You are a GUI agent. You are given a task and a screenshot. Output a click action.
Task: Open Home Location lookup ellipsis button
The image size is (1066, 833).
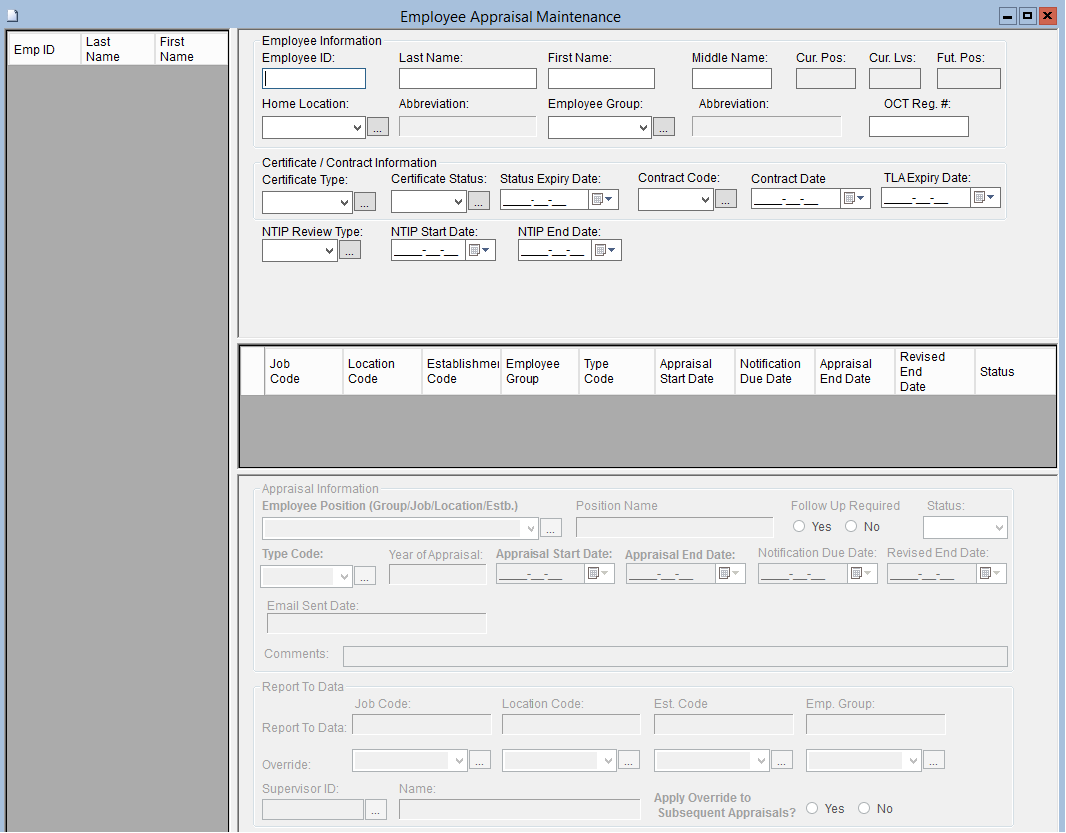tap(378, 127)
